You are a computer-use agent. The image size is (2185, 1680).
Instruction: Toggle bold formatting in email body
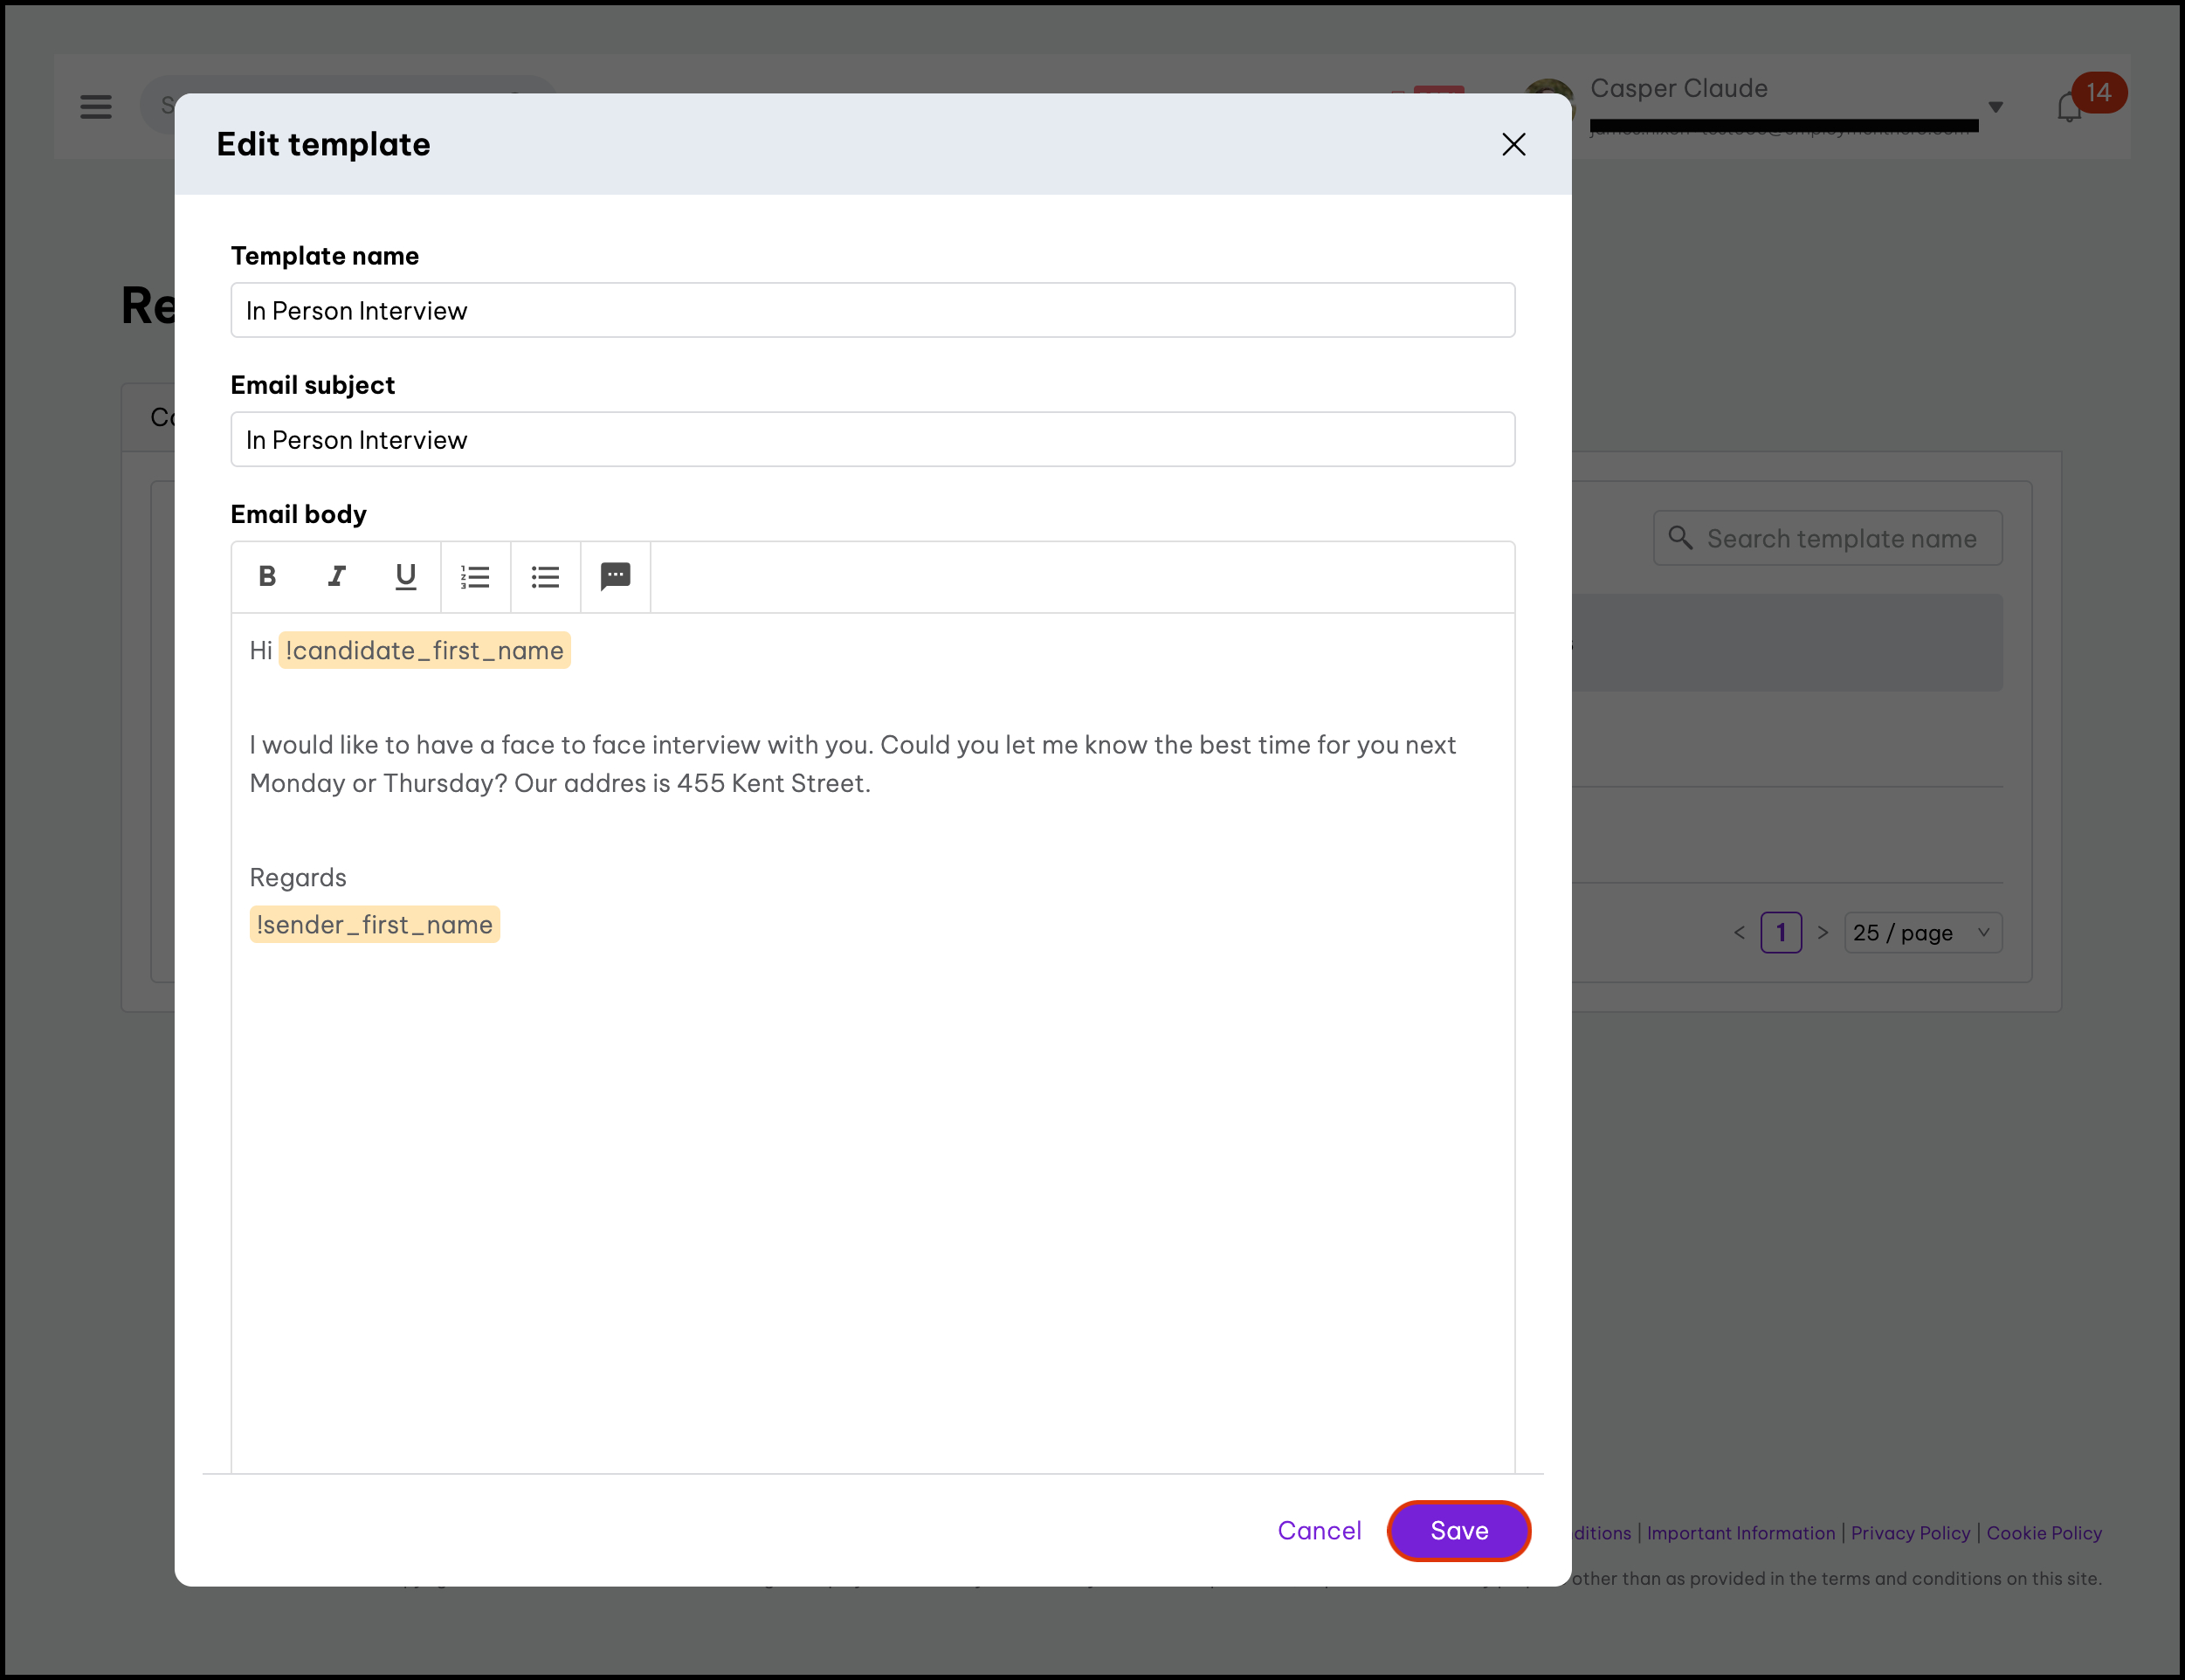(x=267, y=576)
